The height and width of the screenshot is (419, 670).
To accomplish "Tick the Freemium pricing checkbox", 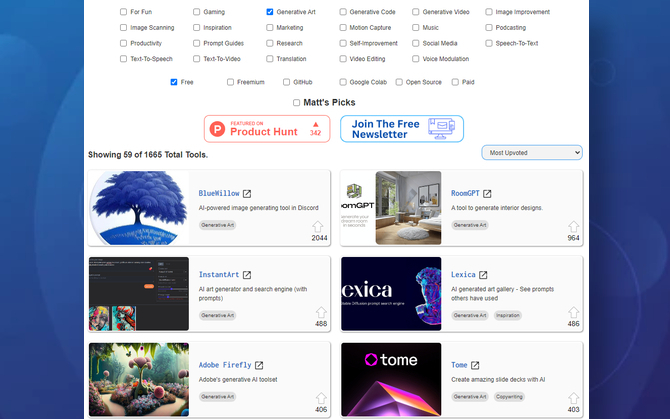I will click(x=230, y=82).
